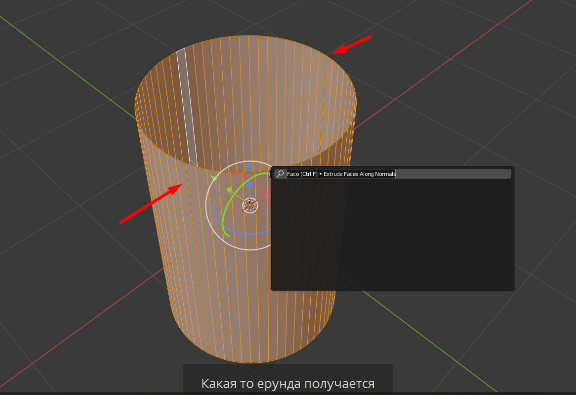This screenshot has width=576, height=395.
Task: Click the green dot handle on gizmo
Action: click(x=230, y=190)
